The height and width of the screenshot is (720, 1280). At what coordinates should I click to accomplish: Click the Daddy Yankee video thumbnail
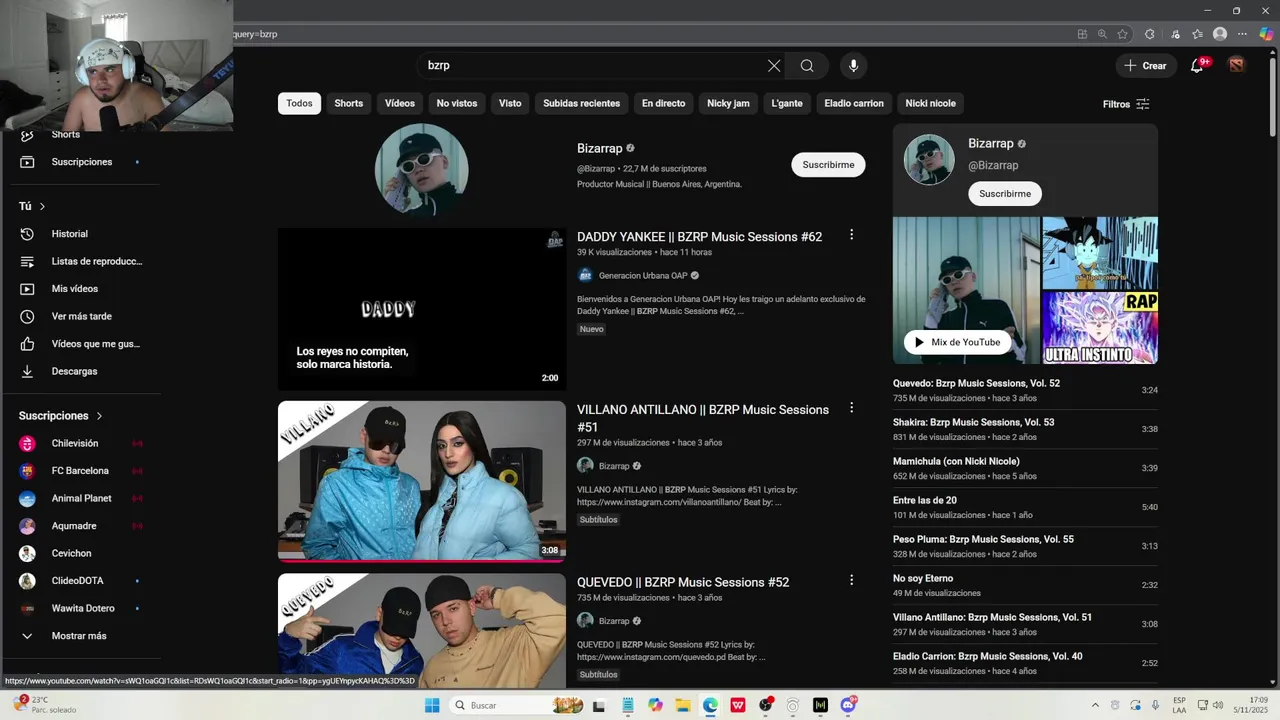click(422, 309)
